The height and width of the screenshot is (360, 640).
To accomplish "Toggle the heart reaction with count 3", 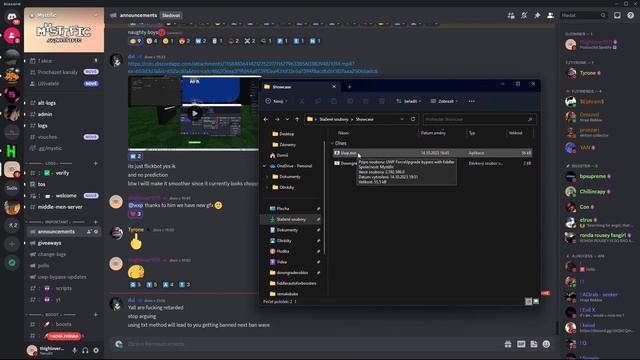I will [x=135, y=214].
